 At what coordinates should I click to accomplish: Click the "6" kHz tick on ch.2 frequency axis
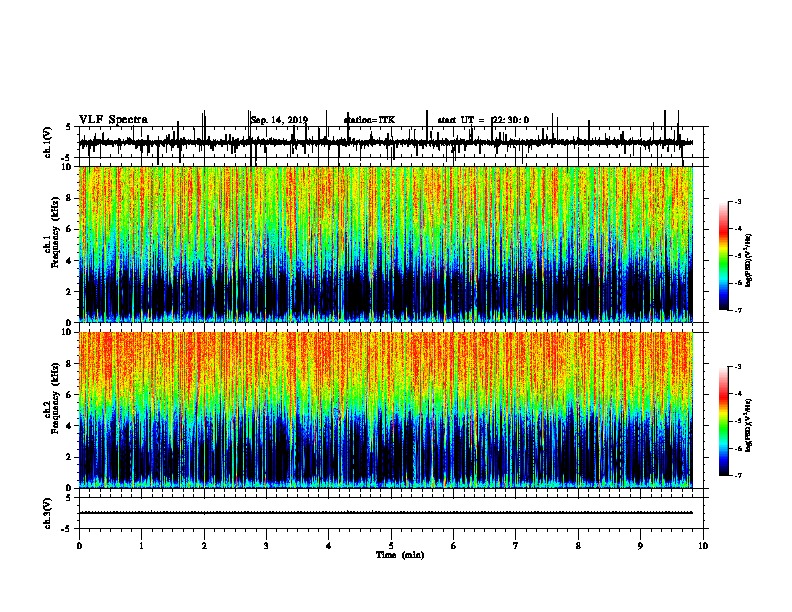click(69, 394)
